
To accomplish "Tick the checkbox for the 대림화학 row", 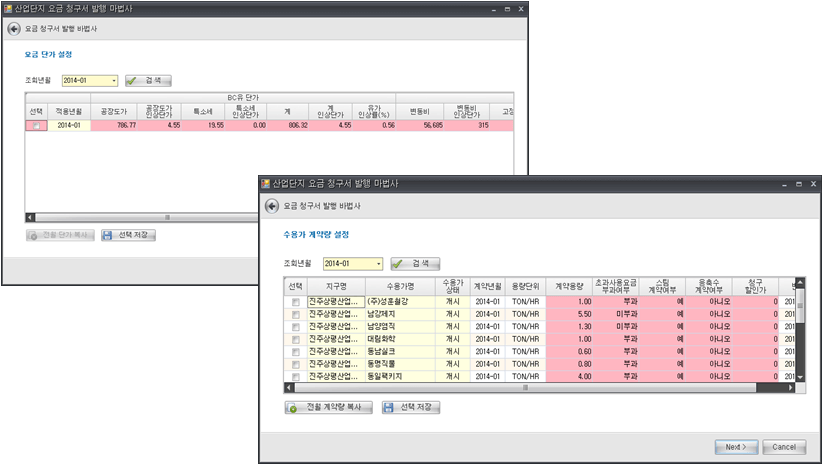I will click(x=295, y=339).
